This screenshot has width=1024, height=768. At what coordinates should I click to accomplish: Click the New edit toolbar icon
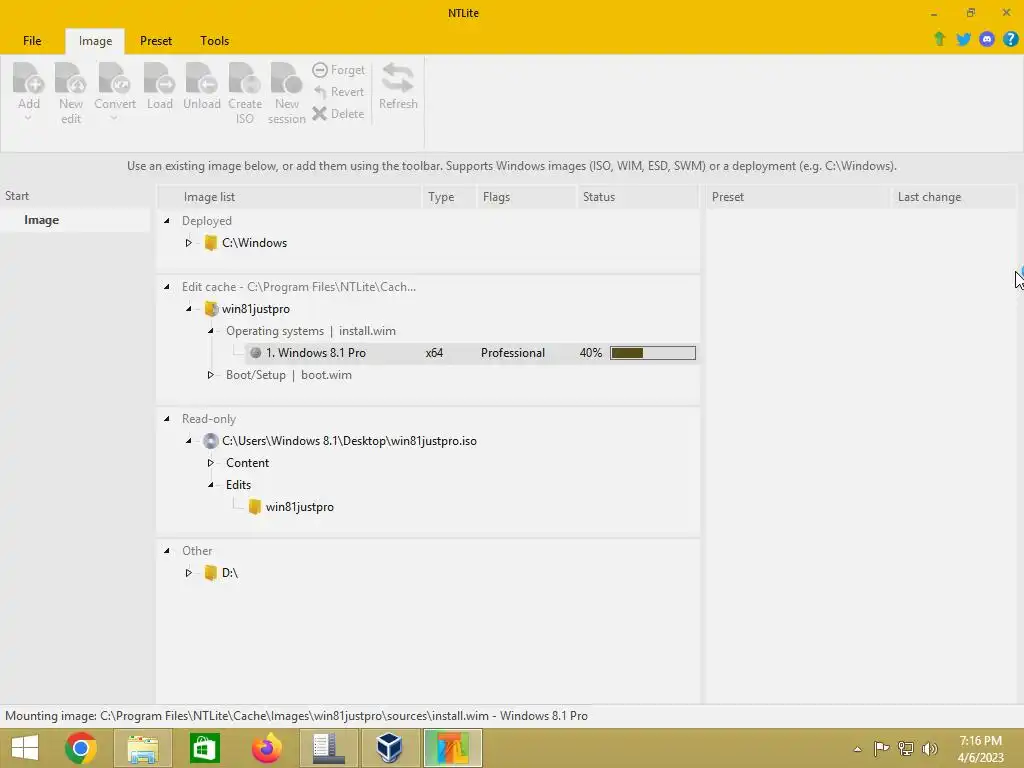tap(71, 78)
